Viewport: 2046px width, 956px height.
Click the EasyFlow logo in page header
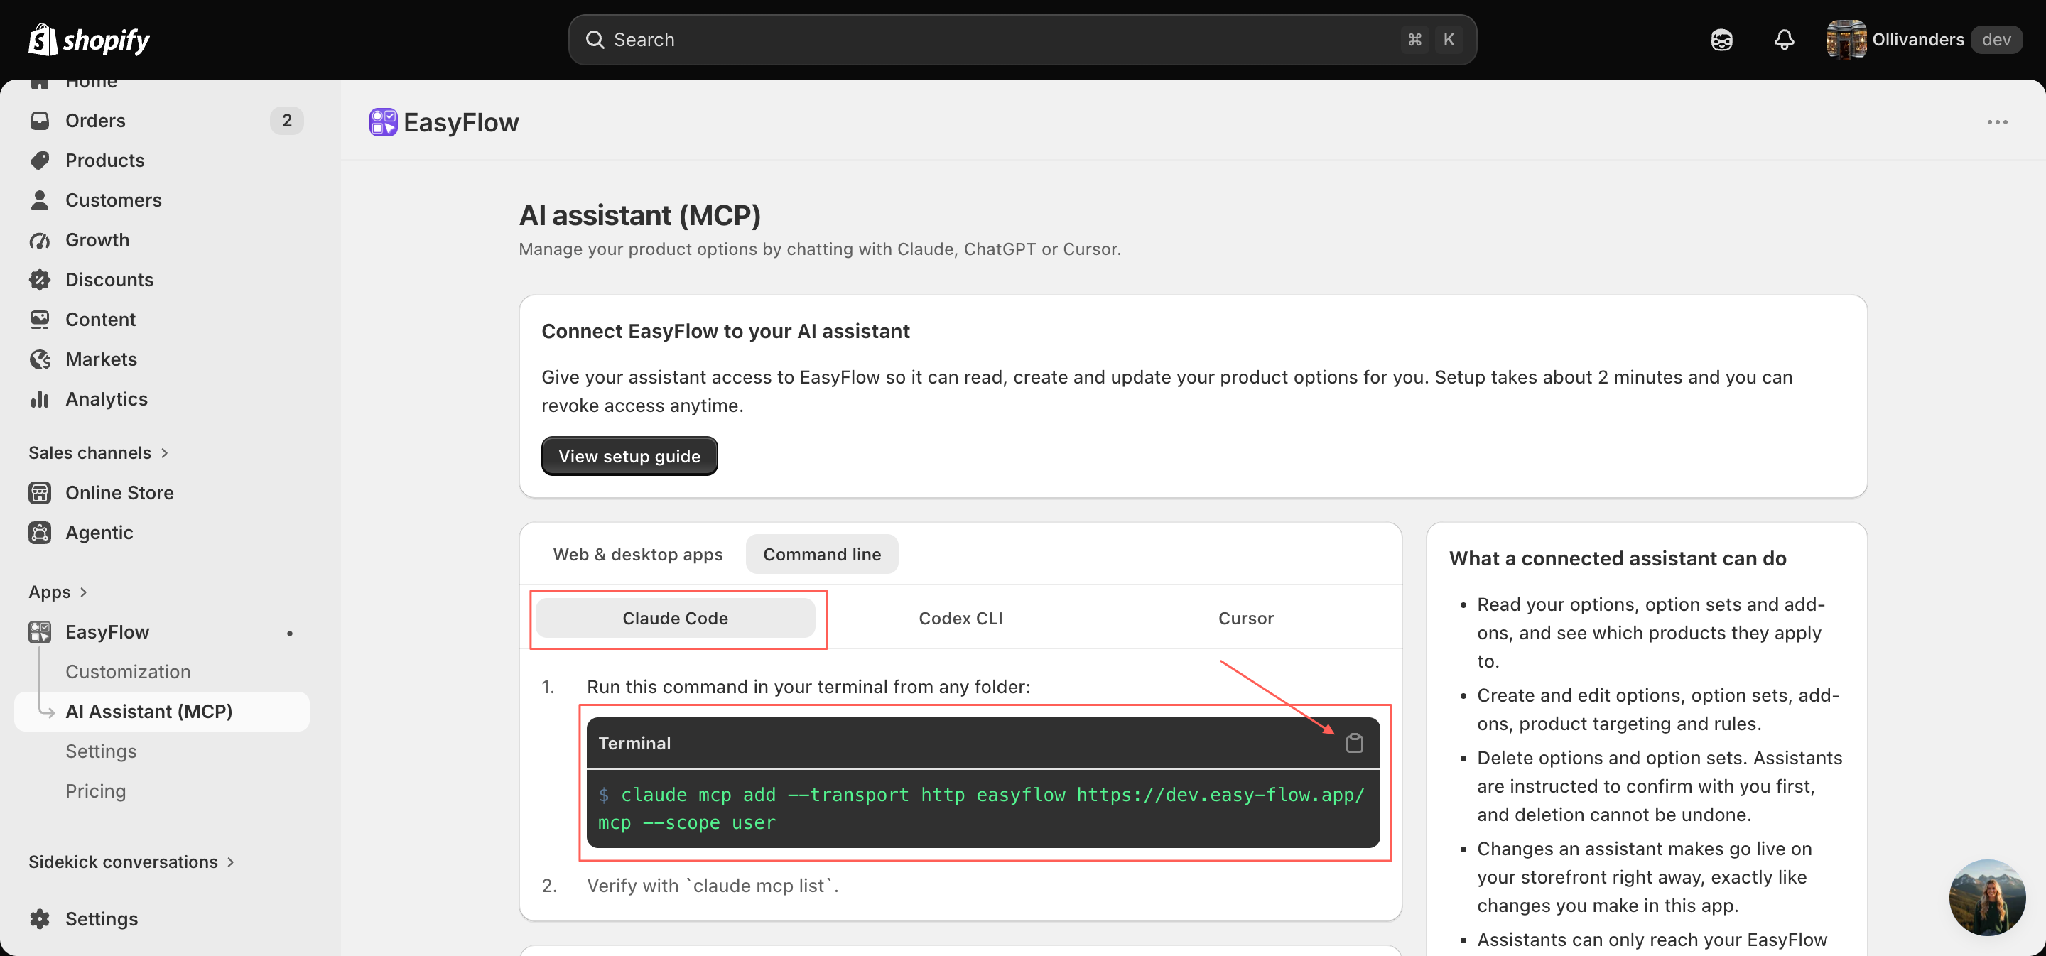[383, 122]
